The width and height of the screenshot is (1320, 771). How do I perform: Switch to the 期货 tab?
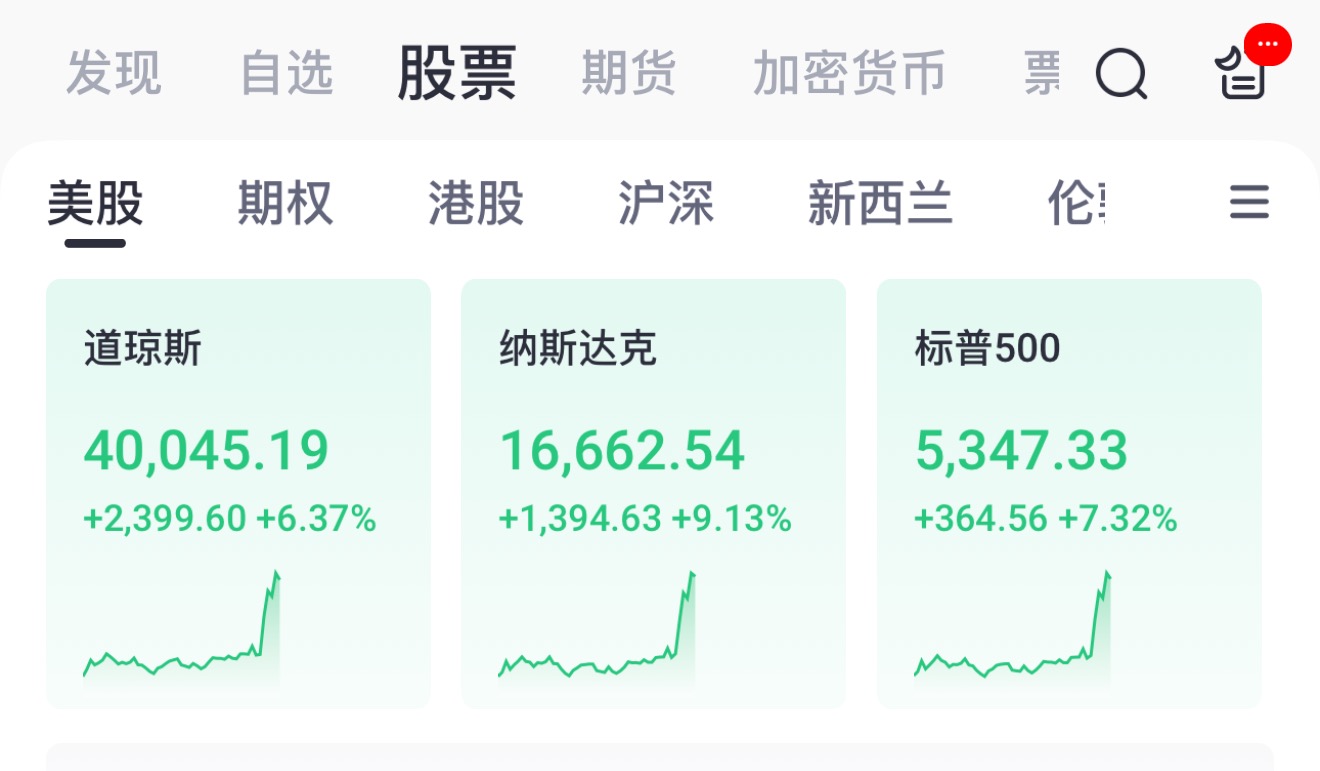tap(629, 74)
